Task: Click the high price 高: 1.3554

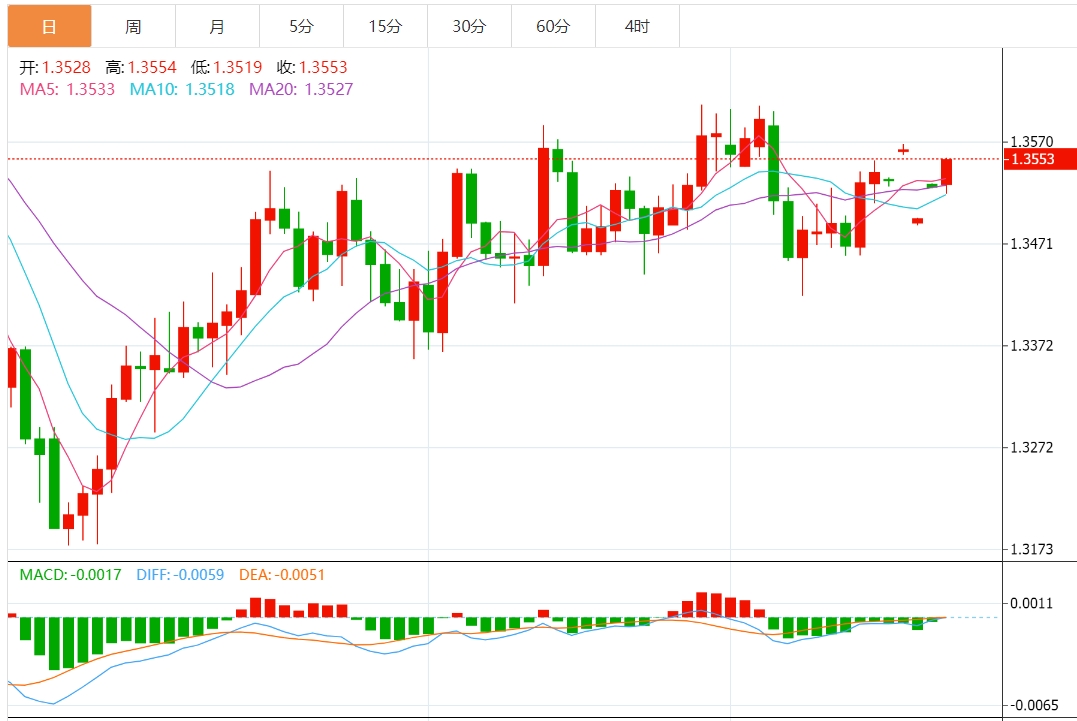Action: (x=141, y=67)
